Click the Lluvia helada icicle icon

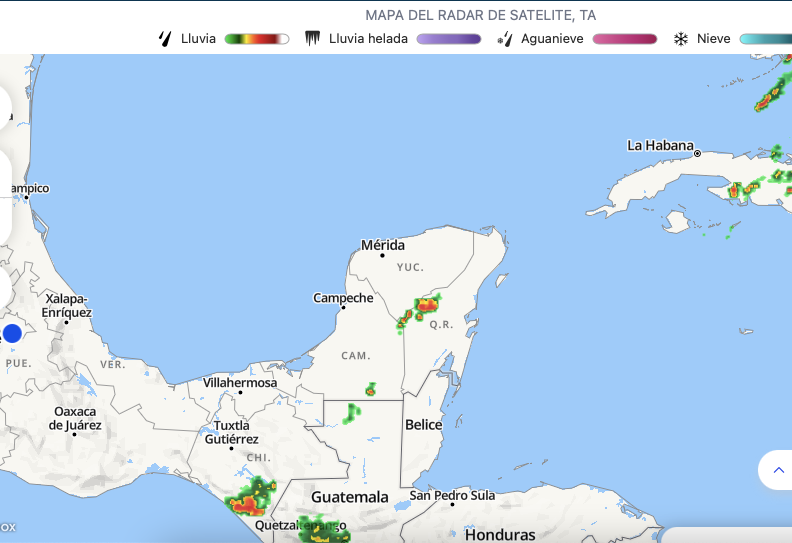[x=313, y=38]
